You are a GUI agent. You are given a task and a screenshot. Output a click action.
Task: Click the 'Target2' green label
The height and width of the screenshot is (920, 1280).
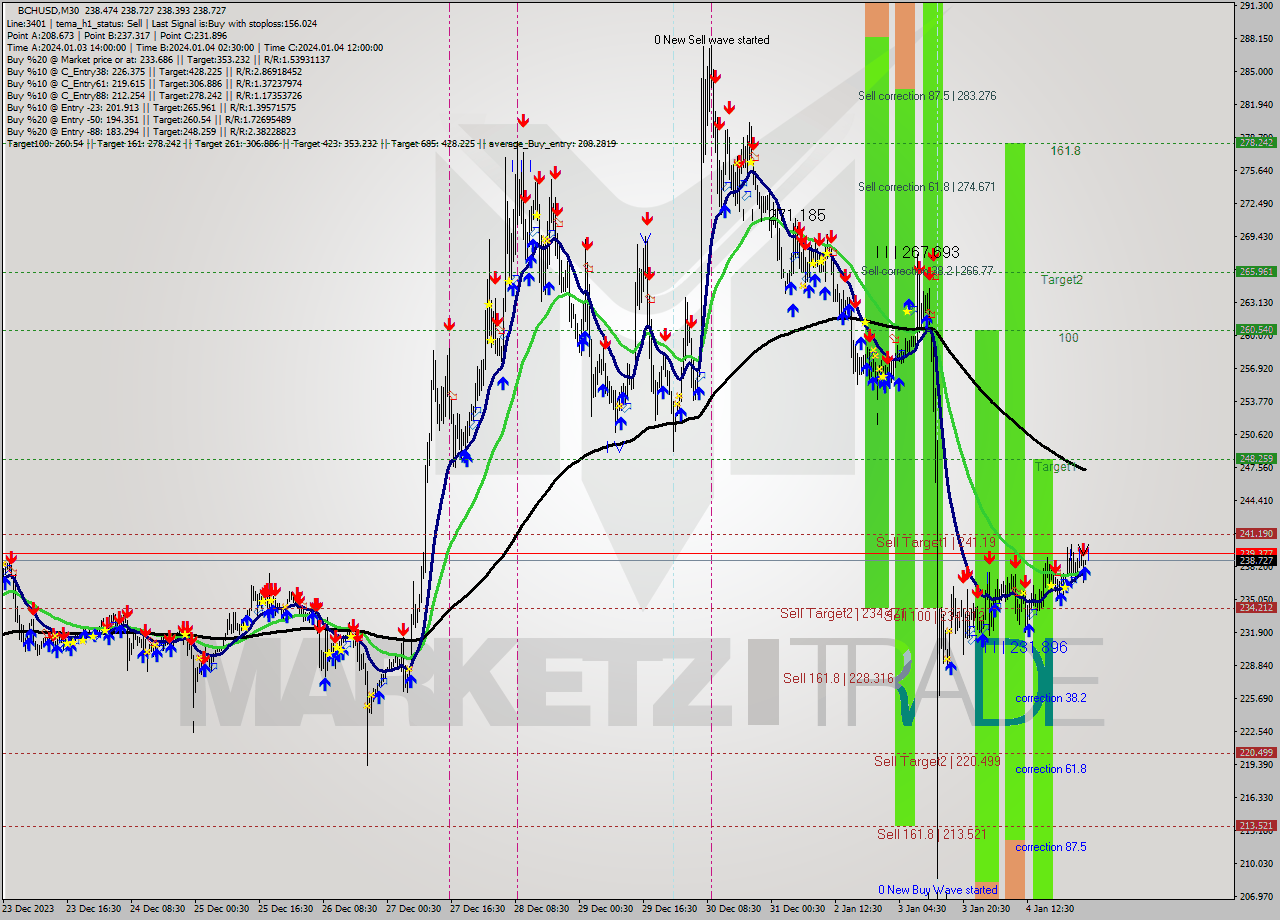[x=1061, y=280]
